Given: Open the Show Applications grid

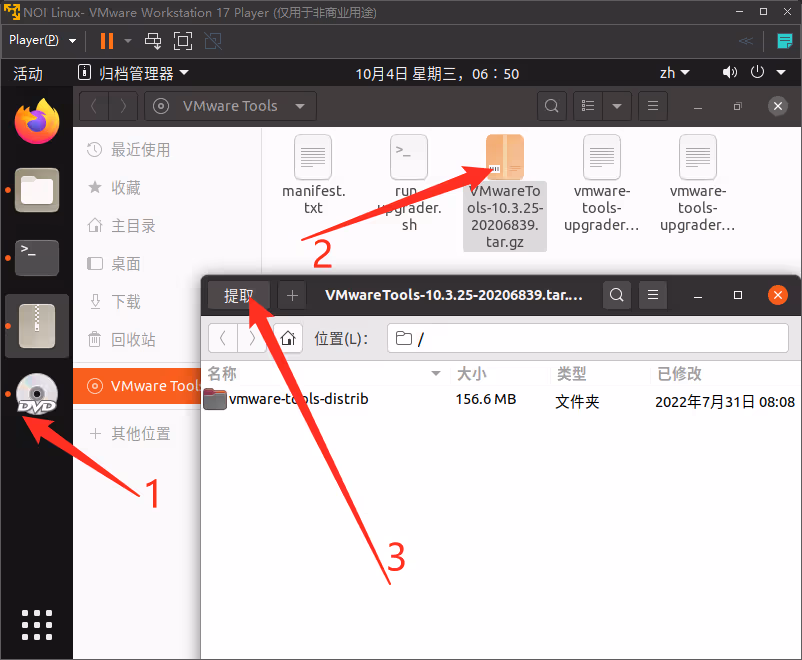Looking at the screenshot, I should 37,623.
